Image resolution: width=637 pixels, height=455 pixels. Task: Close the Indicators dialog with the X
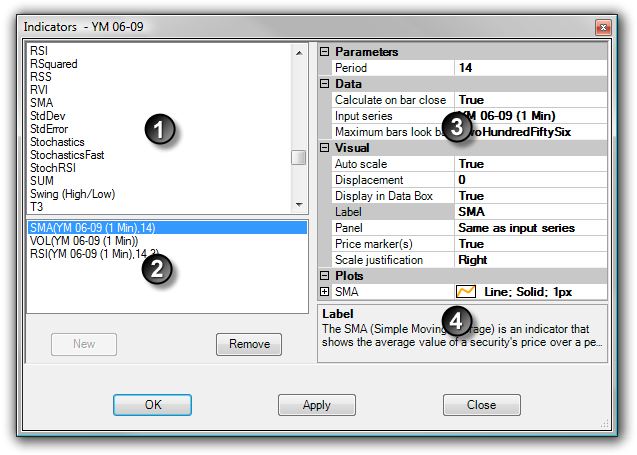pos(603,24)
